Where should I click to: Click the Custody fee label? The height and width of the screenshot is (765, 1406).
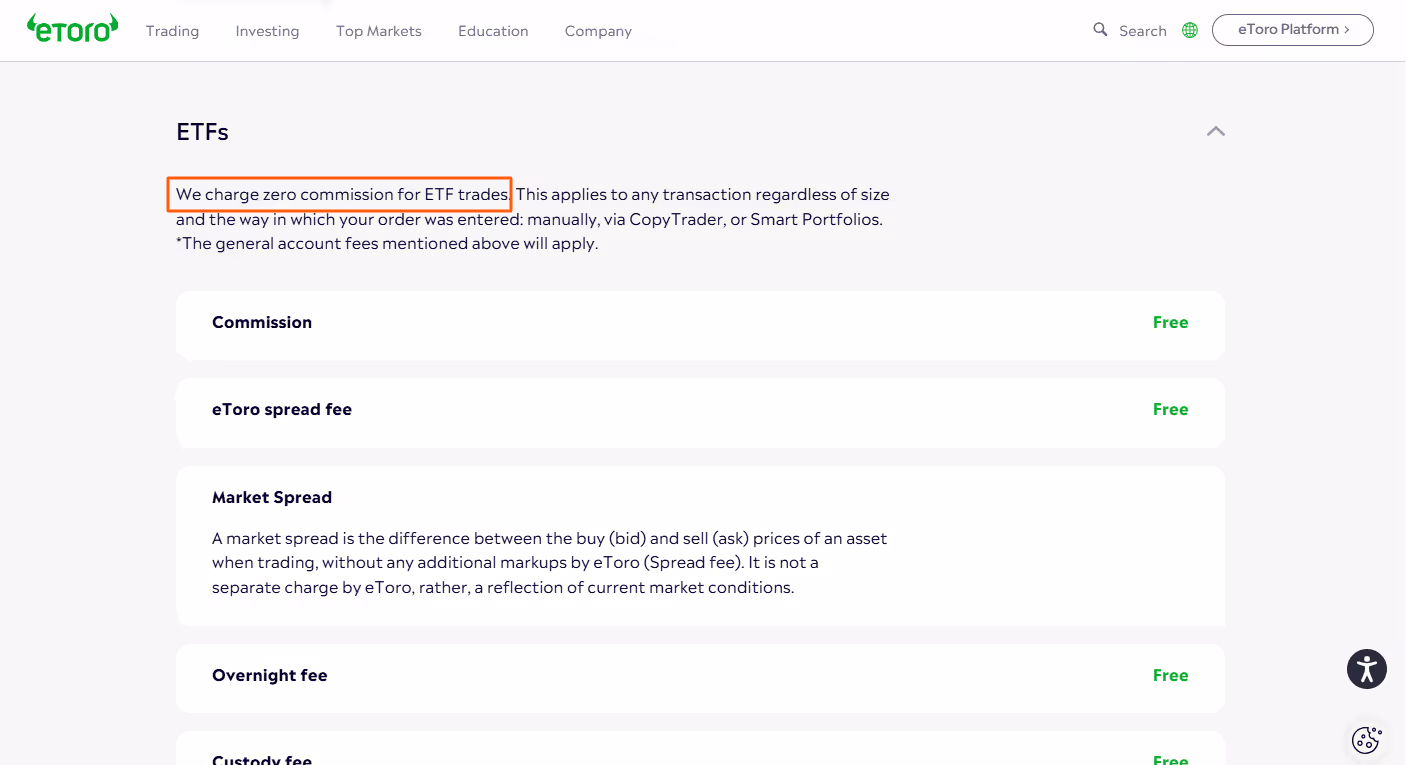(262, 759)
